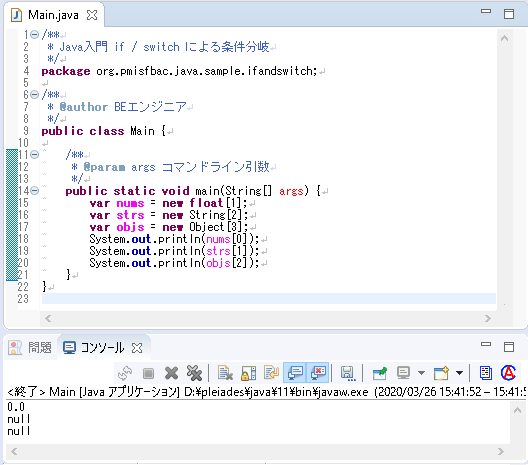528x465 pixels.
Task: Toggle Scroll Lock in console toolbar
Action: [x=249, y=373]
